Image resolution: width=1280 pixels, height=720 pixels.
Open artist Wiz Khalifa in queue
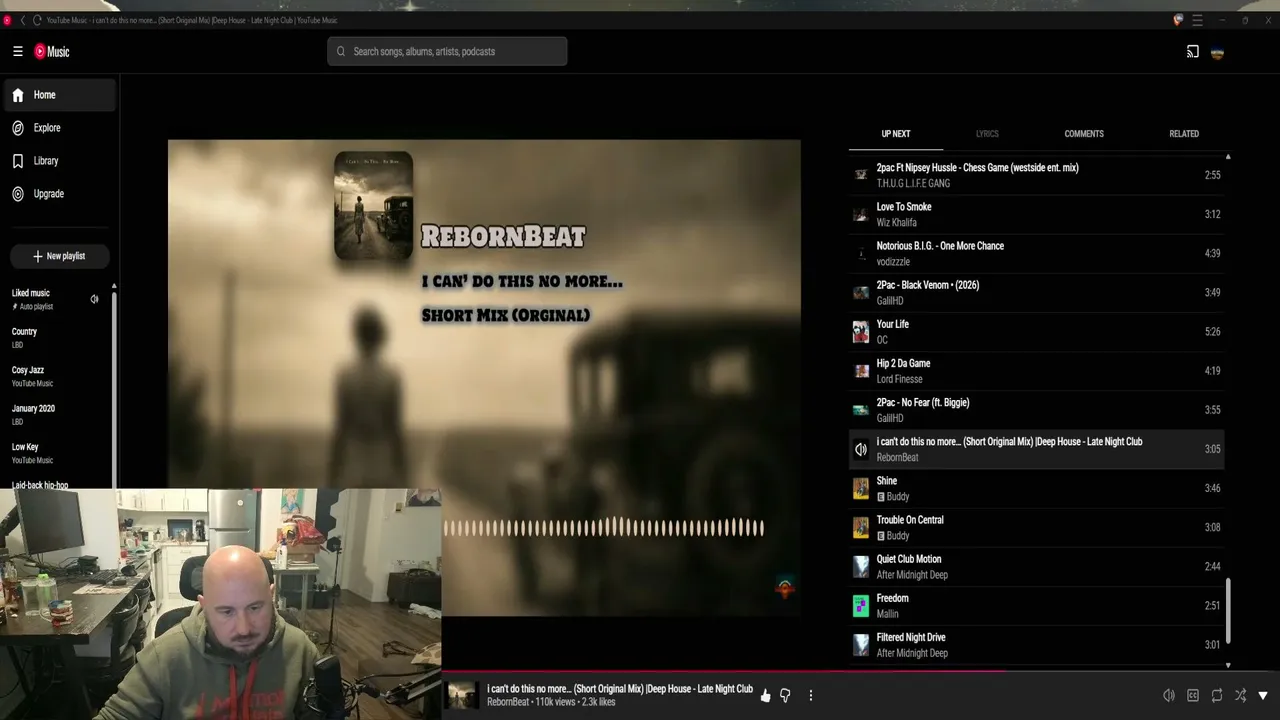coord(896,222)
